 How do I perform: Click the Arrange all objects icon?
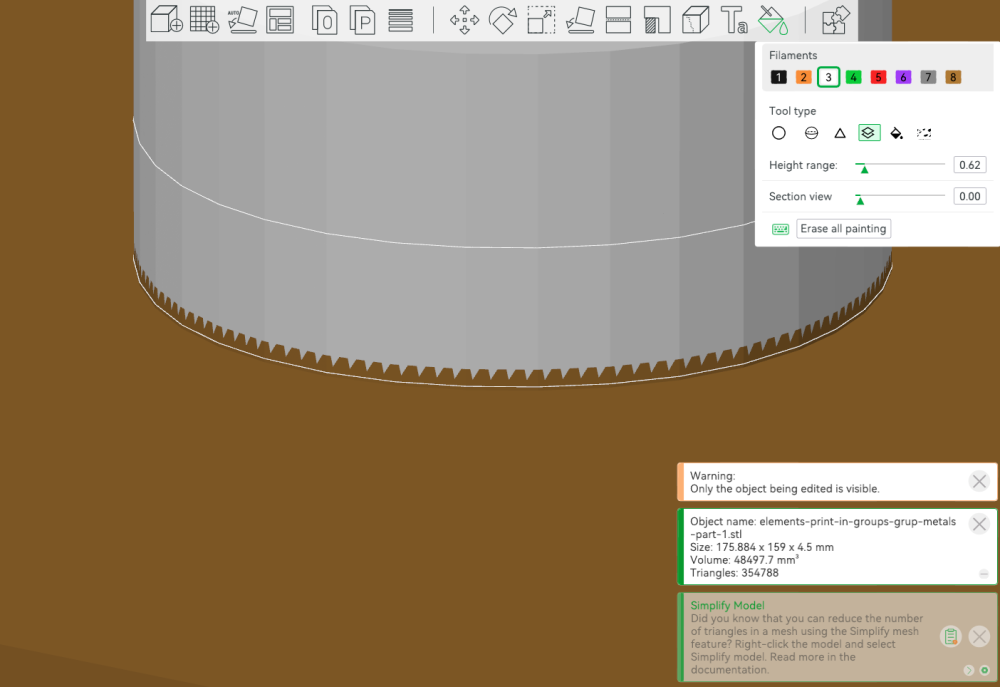[280, 19]
